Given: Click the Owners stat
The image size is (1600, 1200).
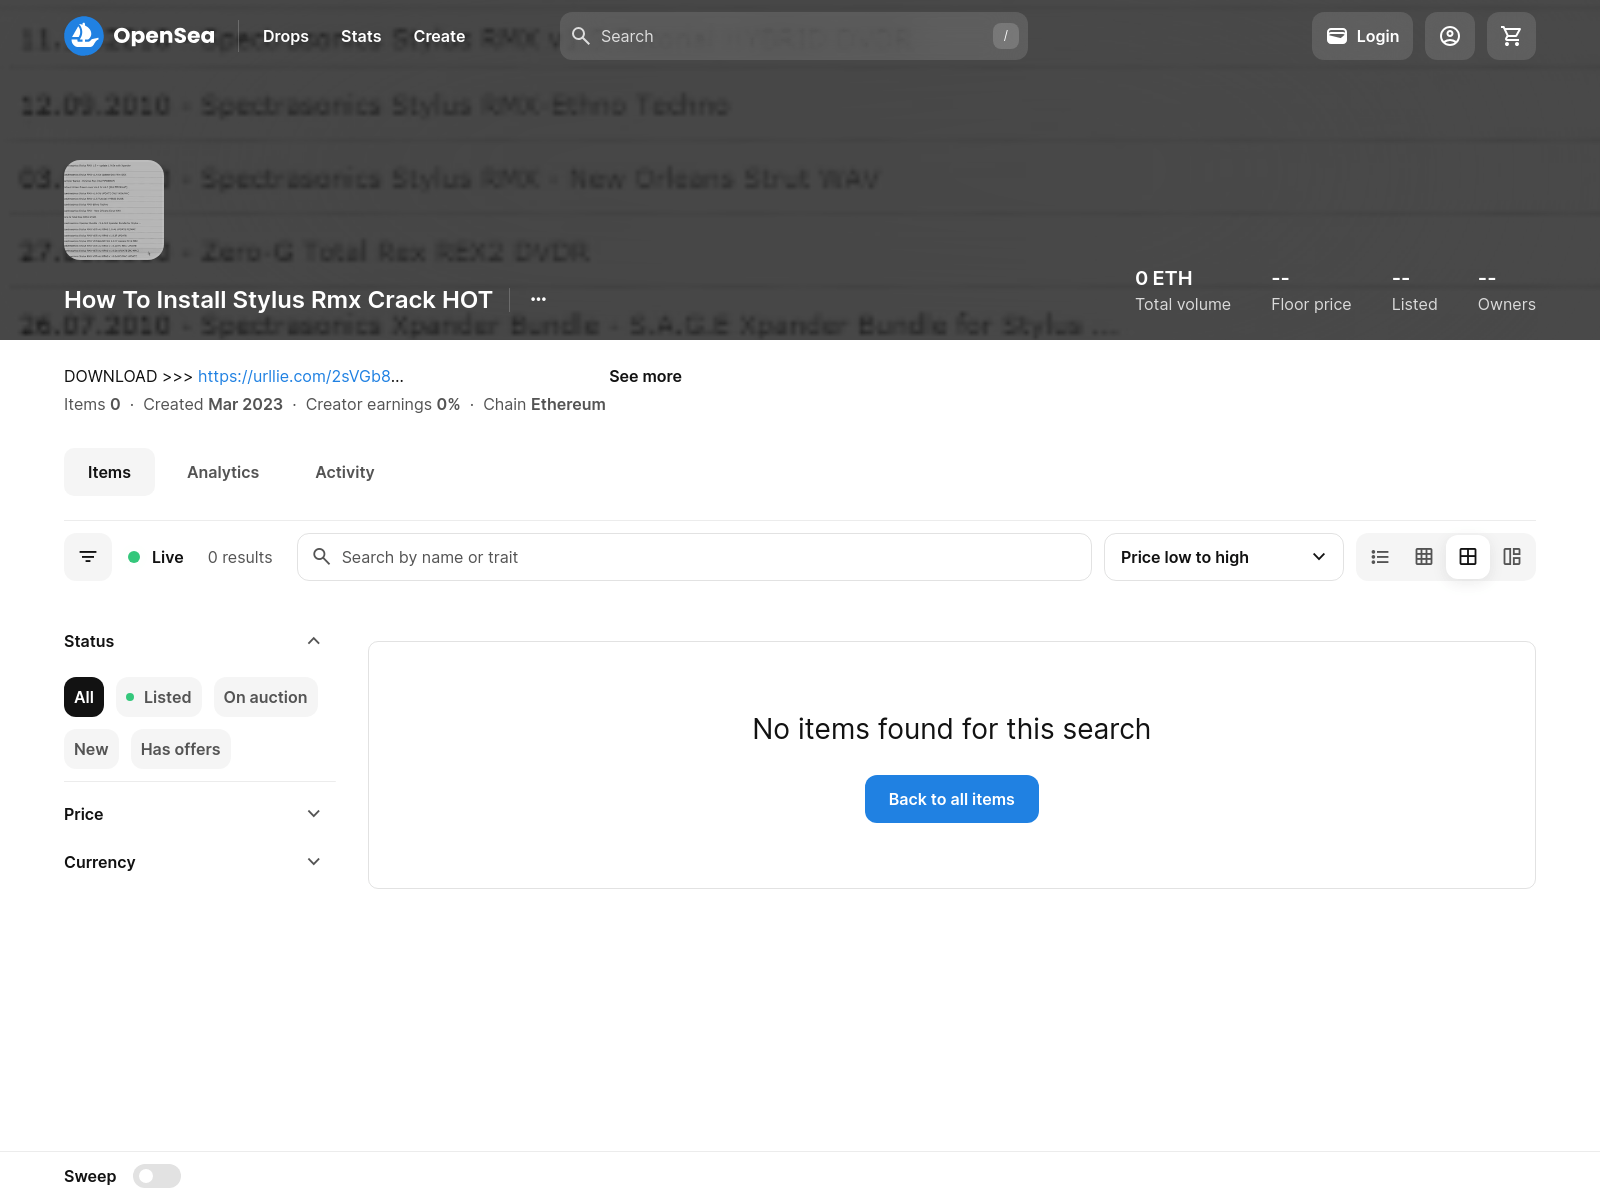Looking at the screenshot, I should click(1507, 291).
